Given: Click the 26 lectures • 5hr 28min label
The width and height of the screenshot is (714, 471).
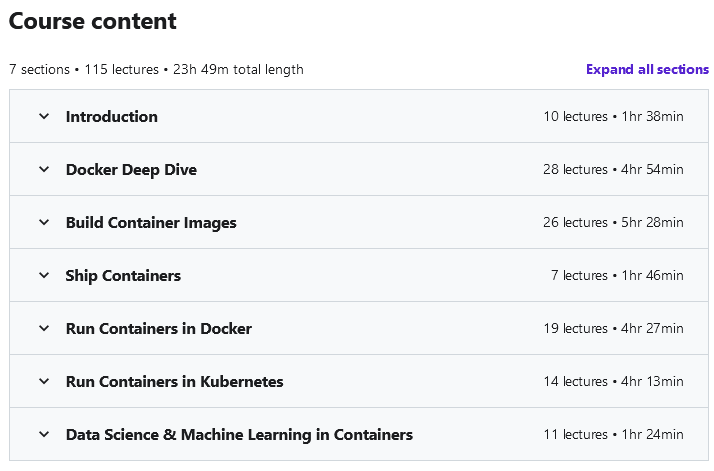Looking at the screenshot, I should pos(613,222).
